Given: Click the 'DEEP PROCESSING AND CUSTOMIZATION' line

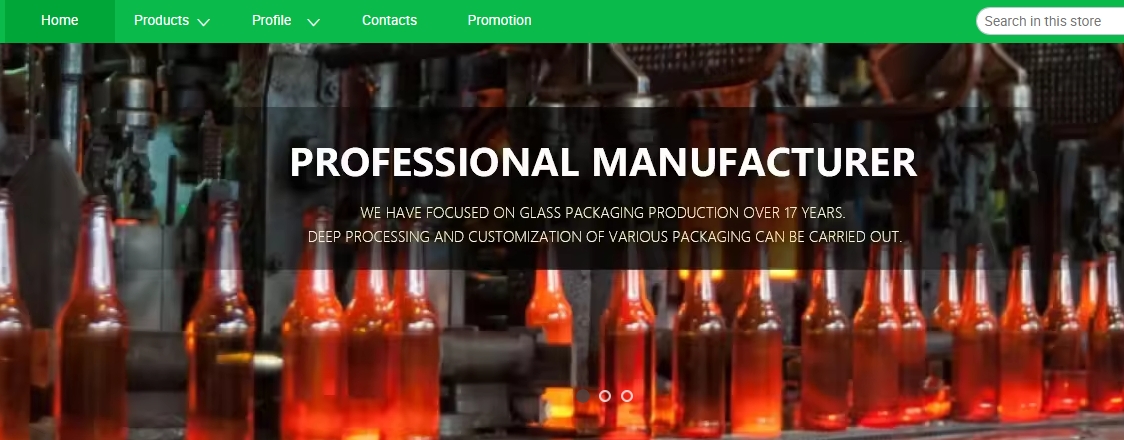Looking at the screenshot, I should [x=604, y=236].
